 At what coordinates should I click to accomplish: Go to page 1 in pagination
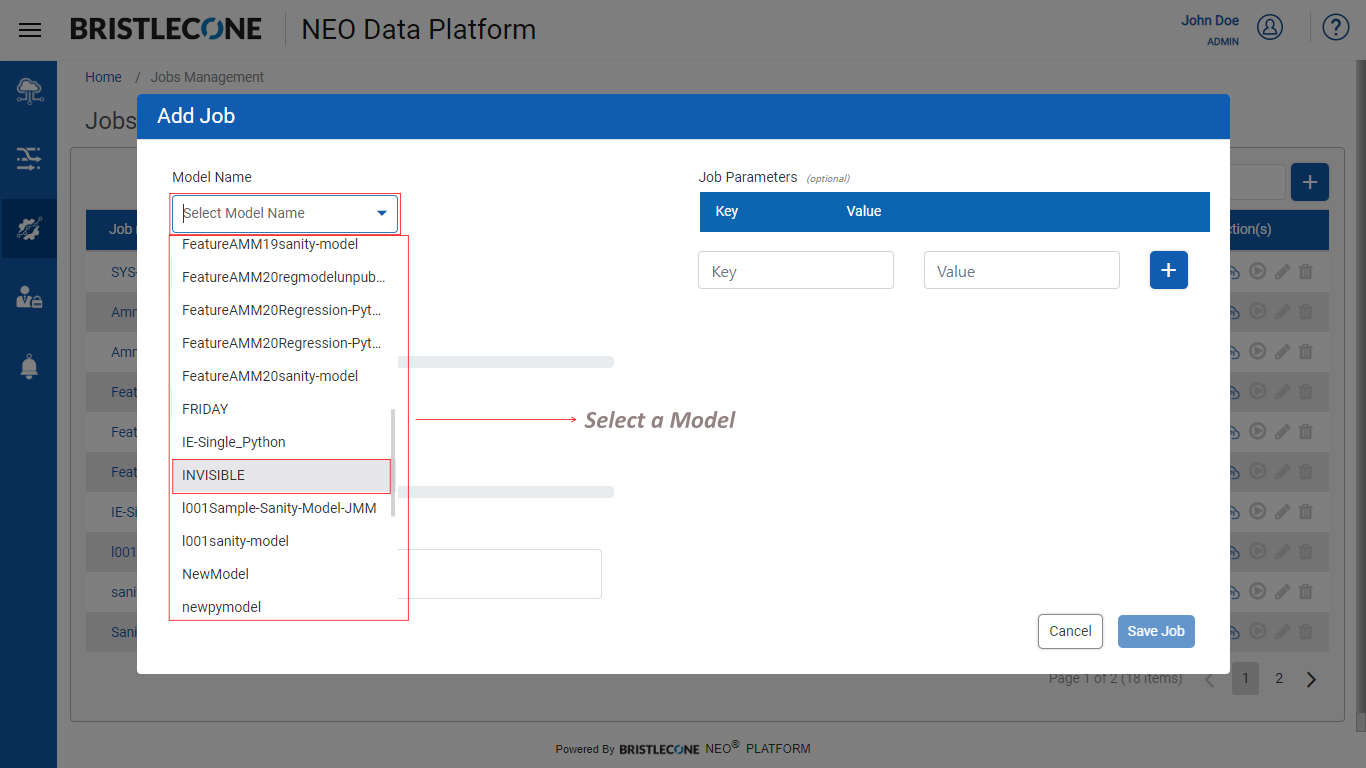(1245, 678)
